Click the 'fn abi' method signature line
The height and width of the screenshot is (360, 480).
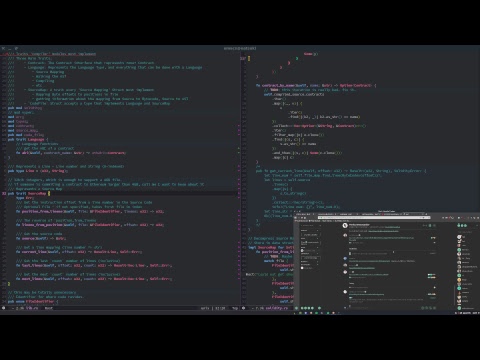pyautogui.click(x=71, y=153)
